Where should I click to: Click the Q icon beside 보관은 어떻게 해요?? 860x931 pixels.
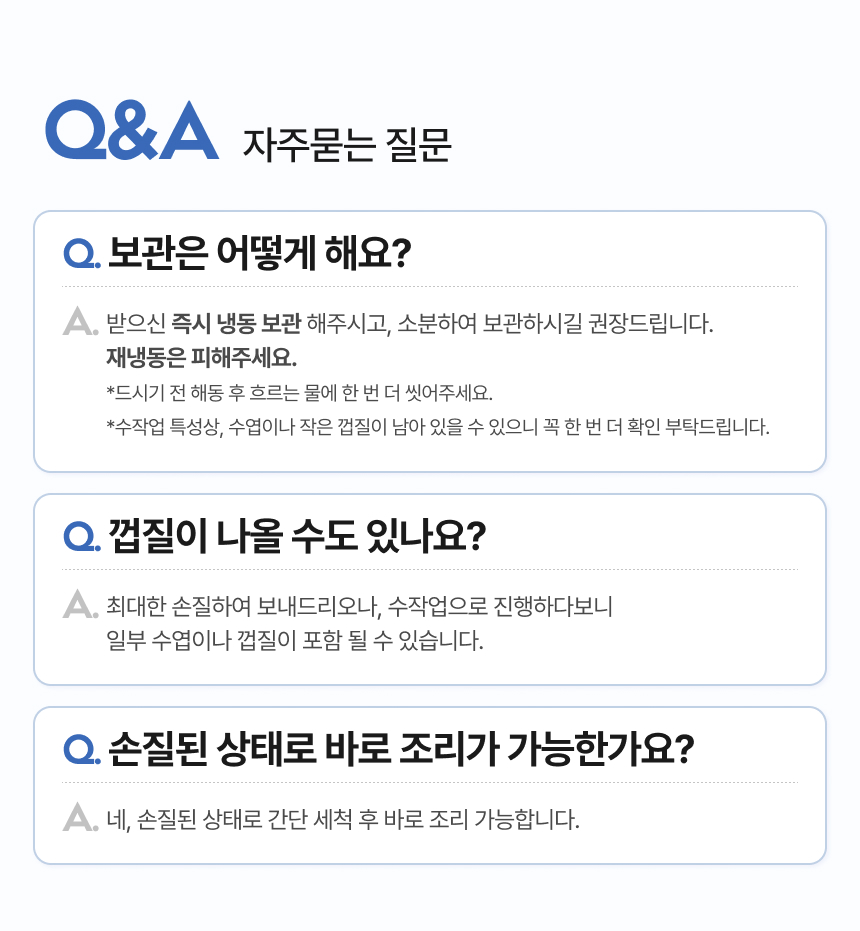pyautogui.click(x=80, y=253)
